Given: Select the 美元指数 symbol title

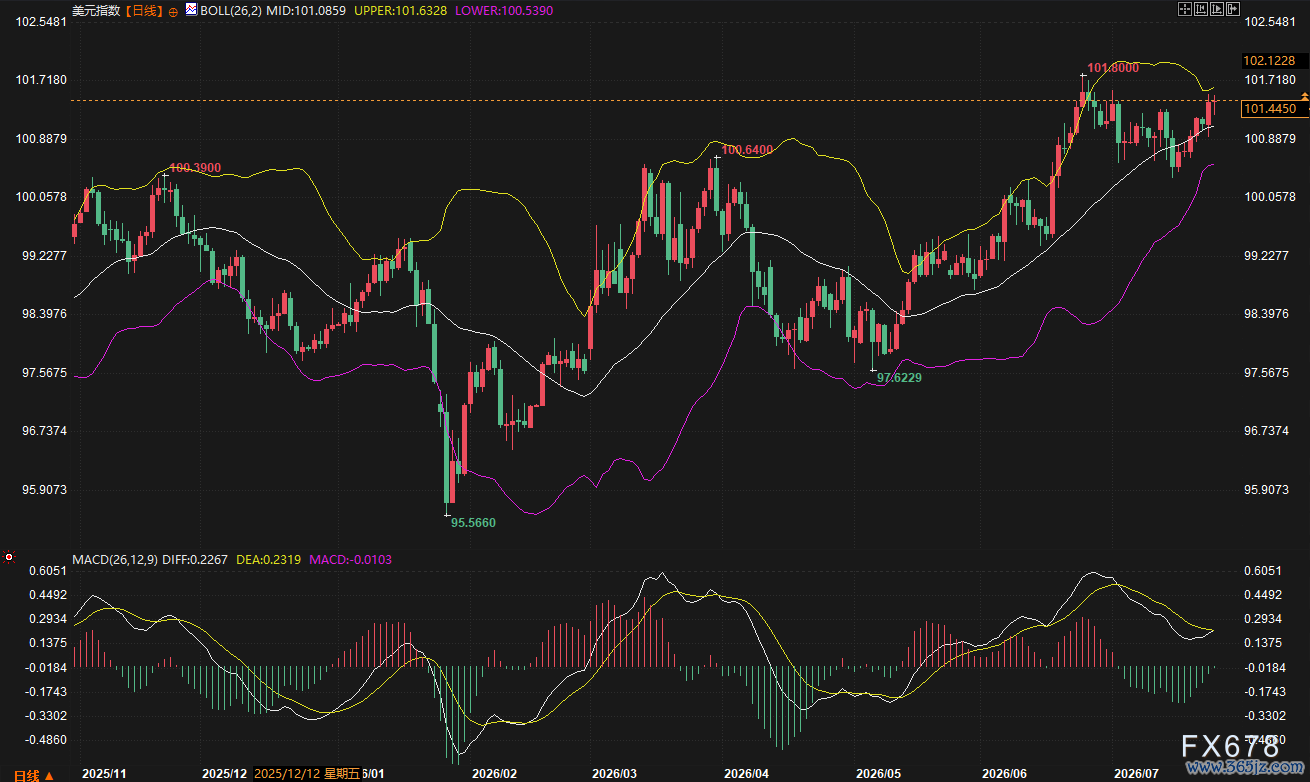Looking at the screenshot, I should pos(97,10).
